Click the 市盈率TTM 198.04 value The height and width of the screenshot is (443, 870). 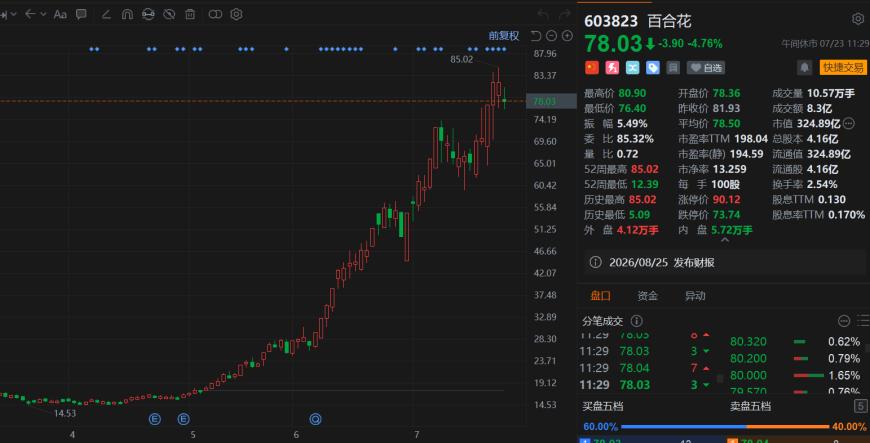(751, 139)
